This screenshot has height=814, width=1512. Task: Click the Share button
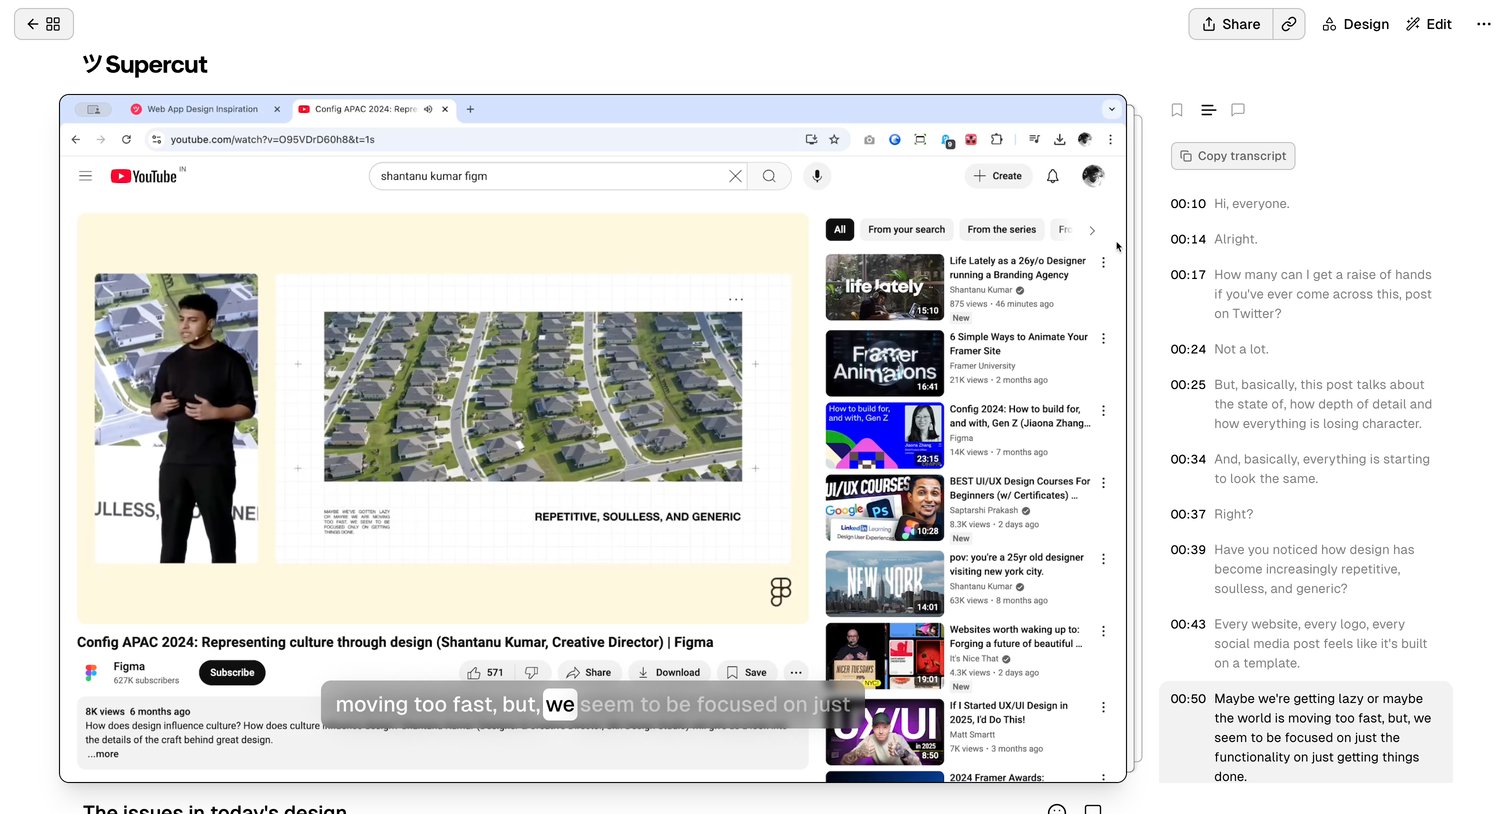click(1231, 24)
